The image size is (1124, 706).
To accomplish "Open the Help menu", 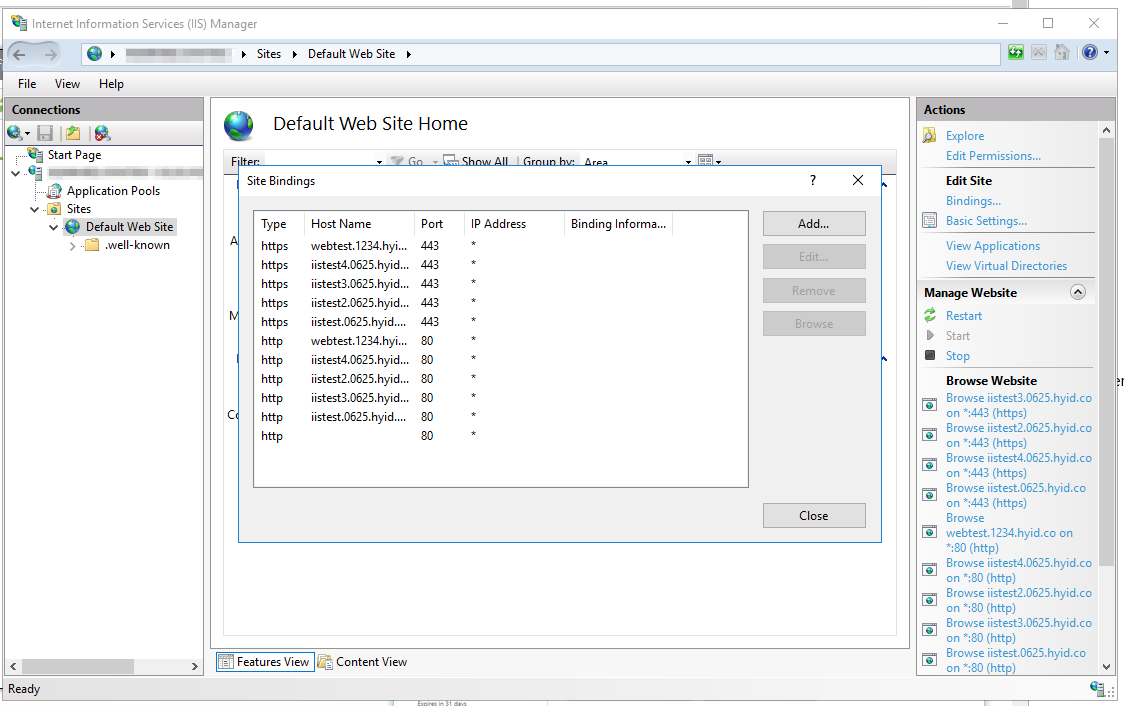I will coord(111,84).
